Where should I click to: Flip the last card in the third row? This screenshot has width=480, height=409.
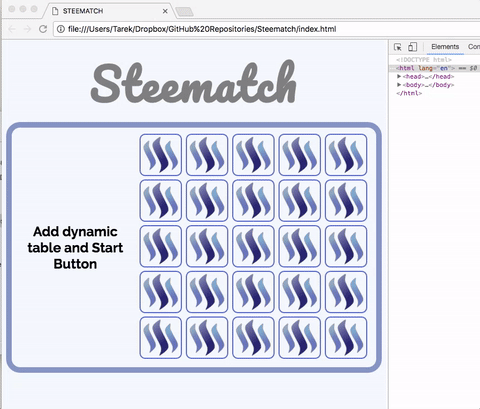(x=346, y=246)
